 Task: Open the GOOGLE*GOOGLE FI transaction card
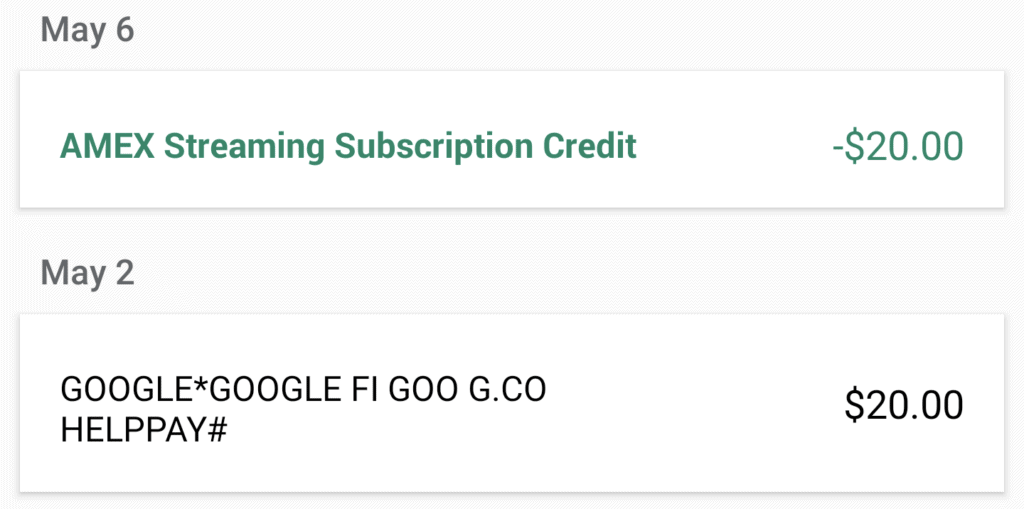click(x=512, y=402)
